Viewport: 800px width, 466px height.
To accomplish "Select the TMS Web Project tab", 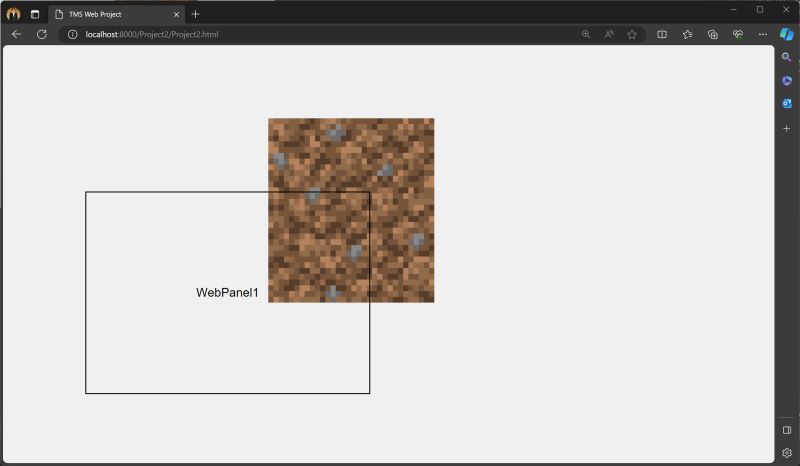I will 117,14.
